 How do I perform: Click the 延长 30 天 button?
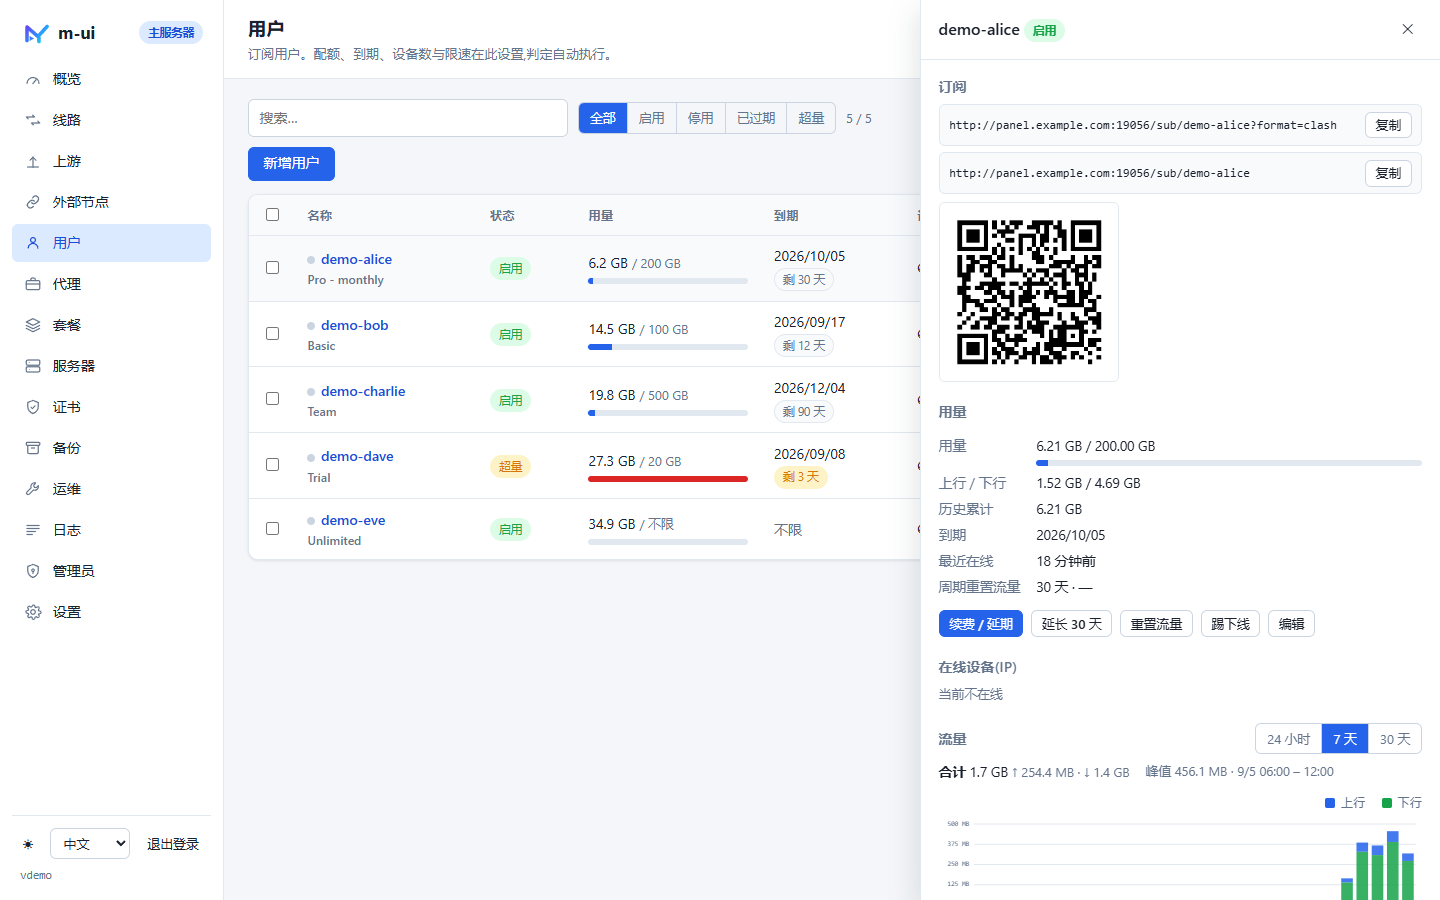click(1071, 624)
